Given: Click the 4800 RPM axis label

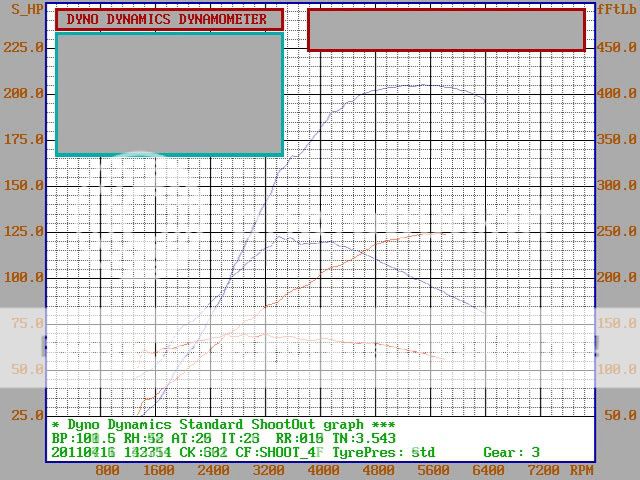Looking at the screenshot, I should (x=378, y=470).
